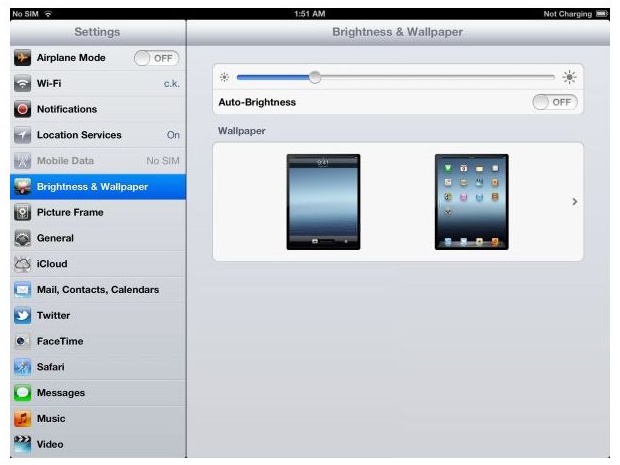
Task: Click the 'Settings' sidebar title
Action: pyautogui.click(x=97, y=32)
